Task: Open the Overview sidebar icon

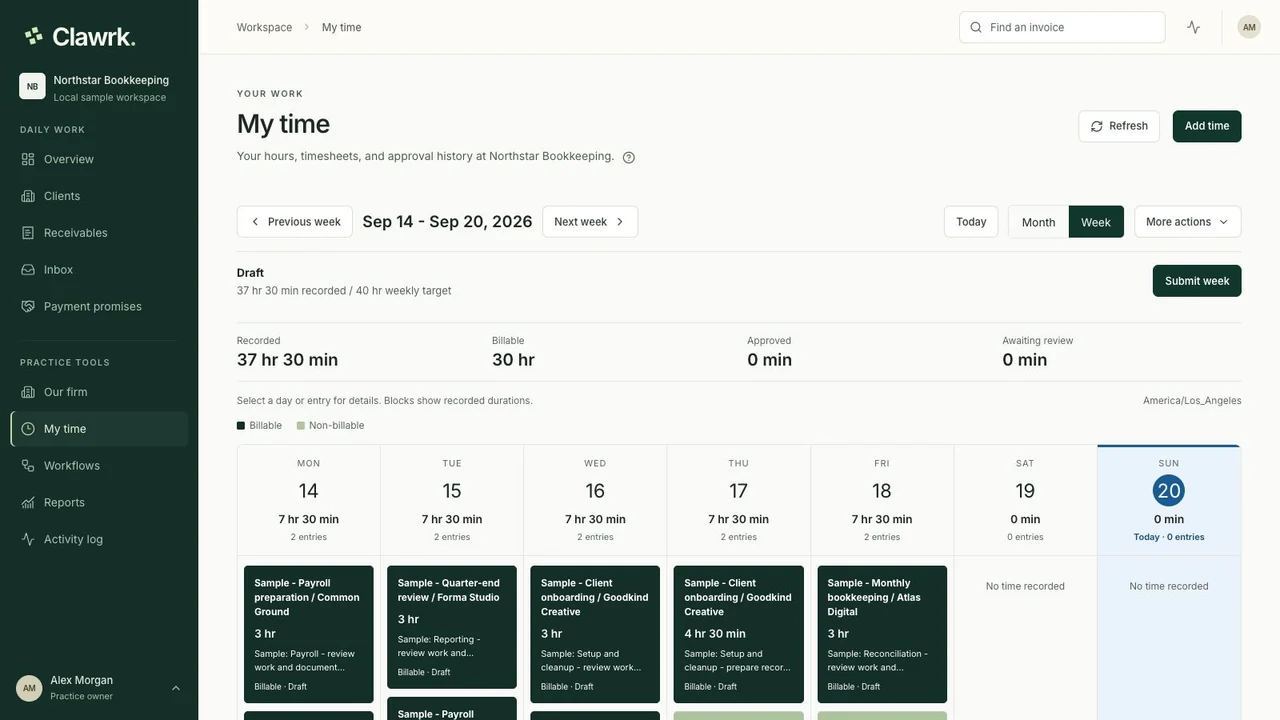Action: pyautogui.click(x=28, y=159)
